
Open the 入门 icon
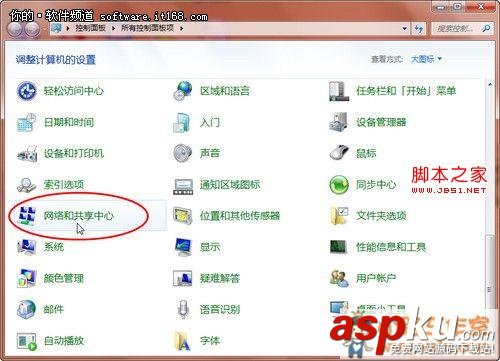point(183,122)
